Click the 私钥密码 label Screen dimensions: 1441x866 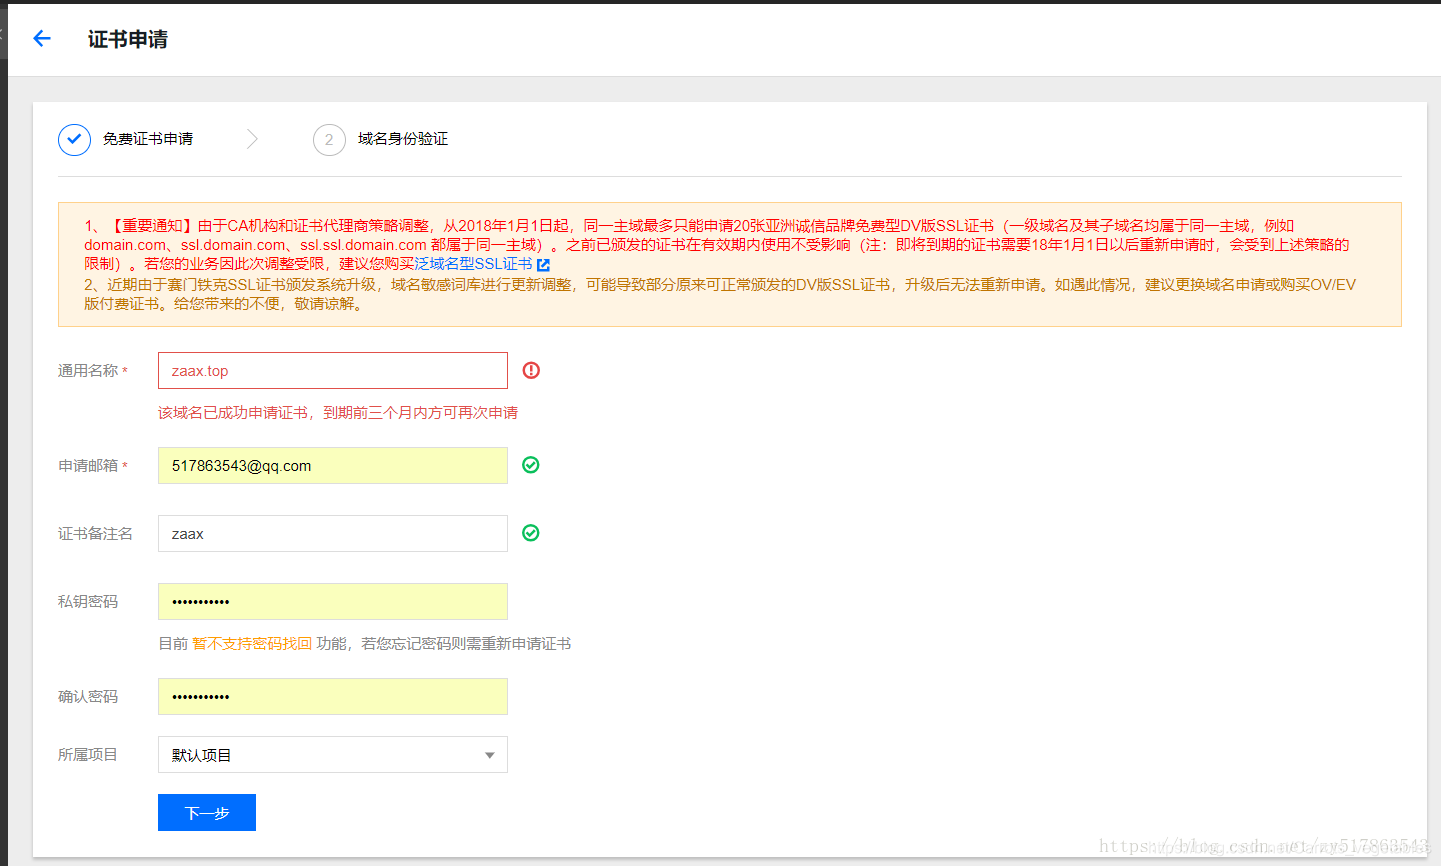pyautogui.click(x=88, y=602)
